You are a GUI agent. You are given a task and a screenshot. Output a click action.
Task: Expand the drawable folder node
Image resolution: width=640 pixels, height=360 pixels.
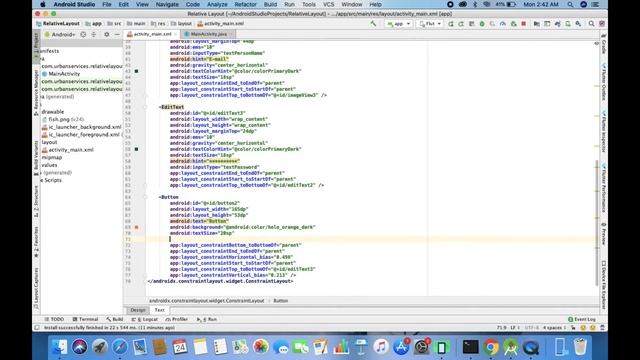click(x=52, y=112)
